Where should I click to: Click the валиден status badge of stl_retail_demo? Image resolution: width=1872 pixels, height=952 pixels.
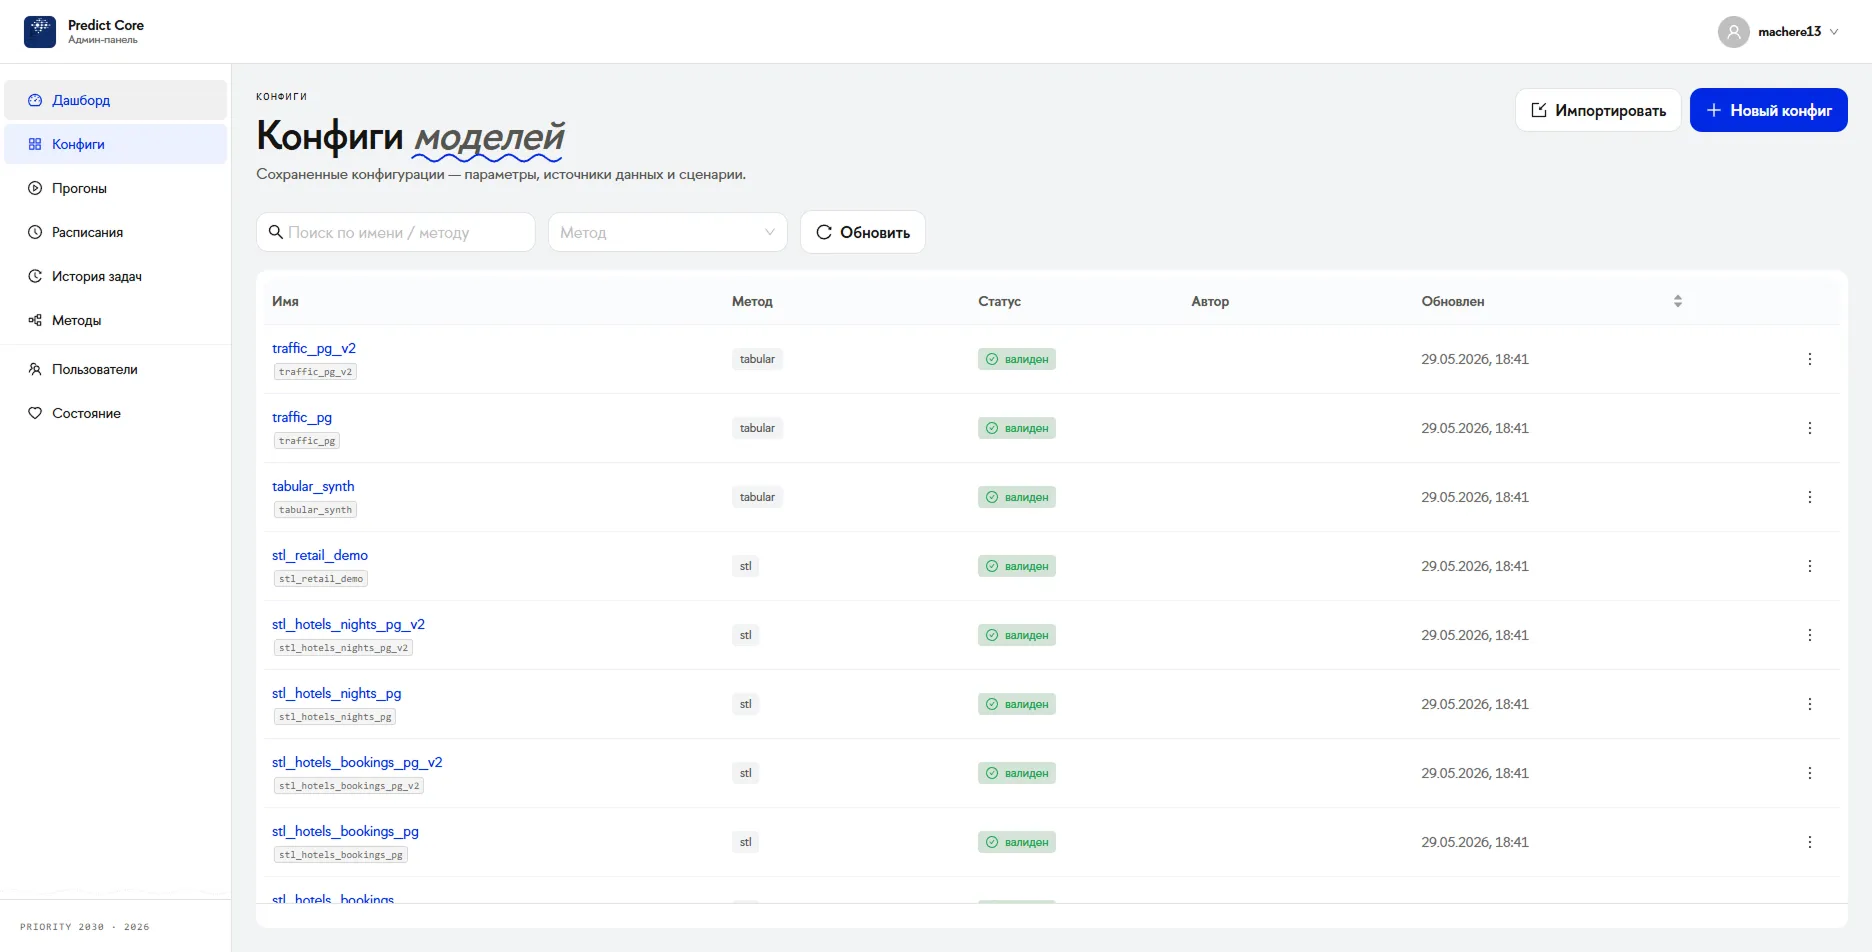tap(1017, 566)
